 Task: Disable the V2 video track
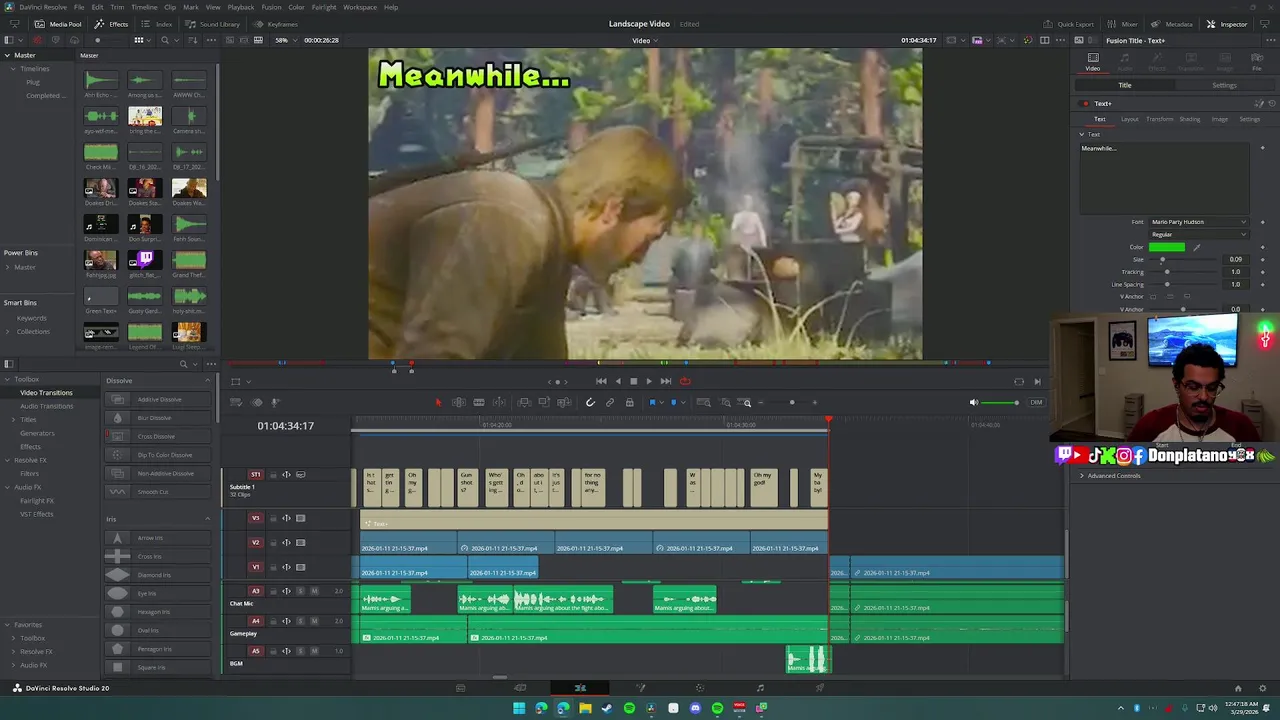click(x=300, y=542)
